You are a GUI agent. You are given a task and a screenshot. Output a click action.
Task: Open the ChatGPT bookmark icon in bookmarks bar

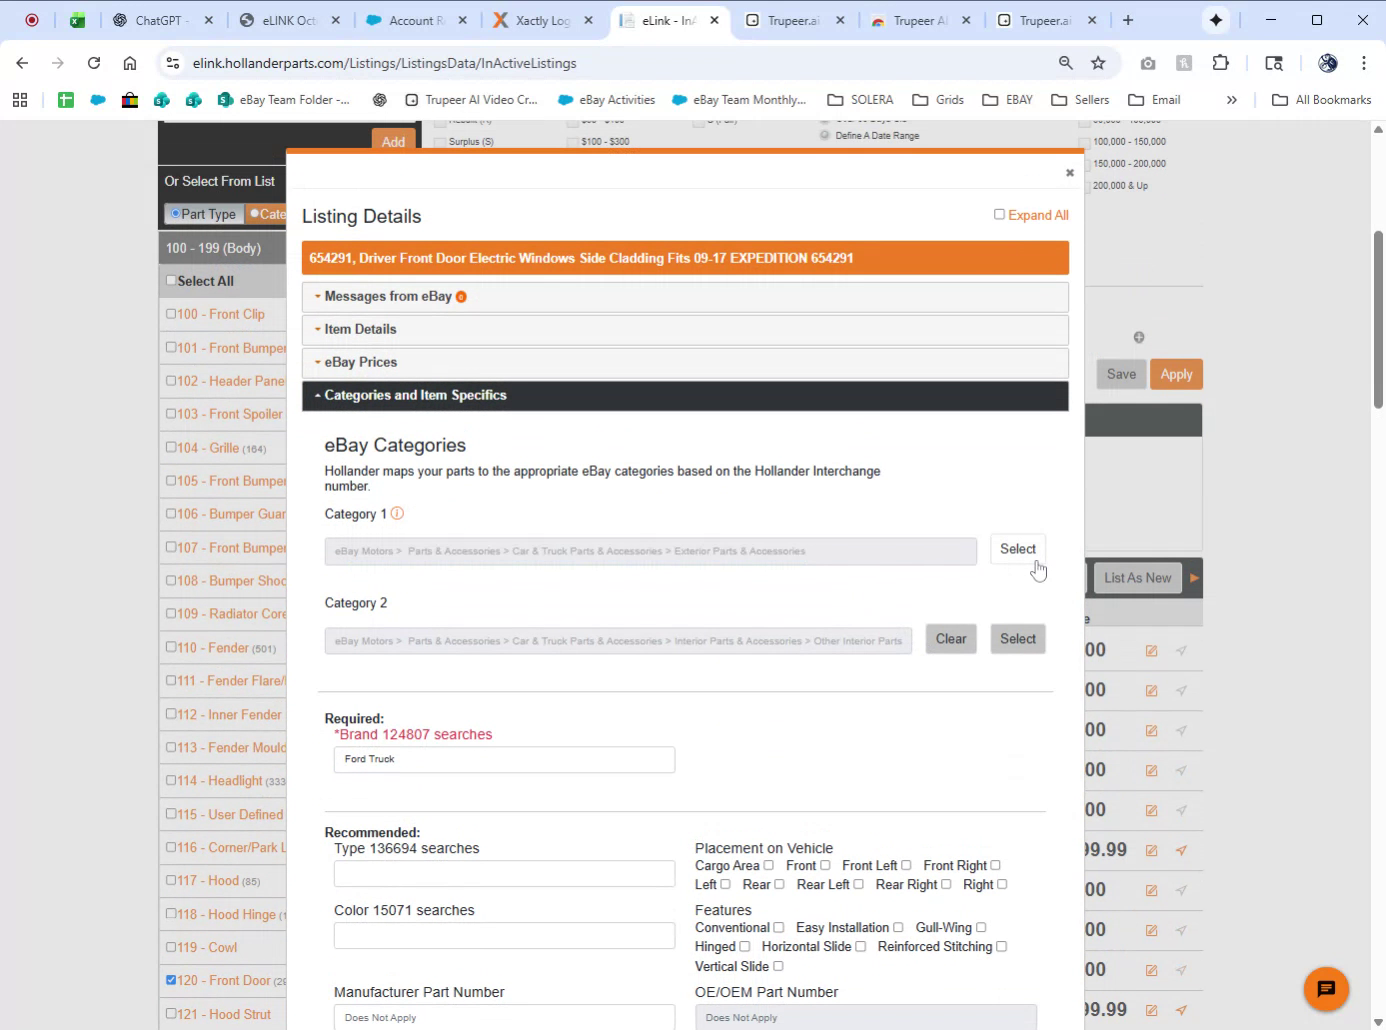(379, 100)
